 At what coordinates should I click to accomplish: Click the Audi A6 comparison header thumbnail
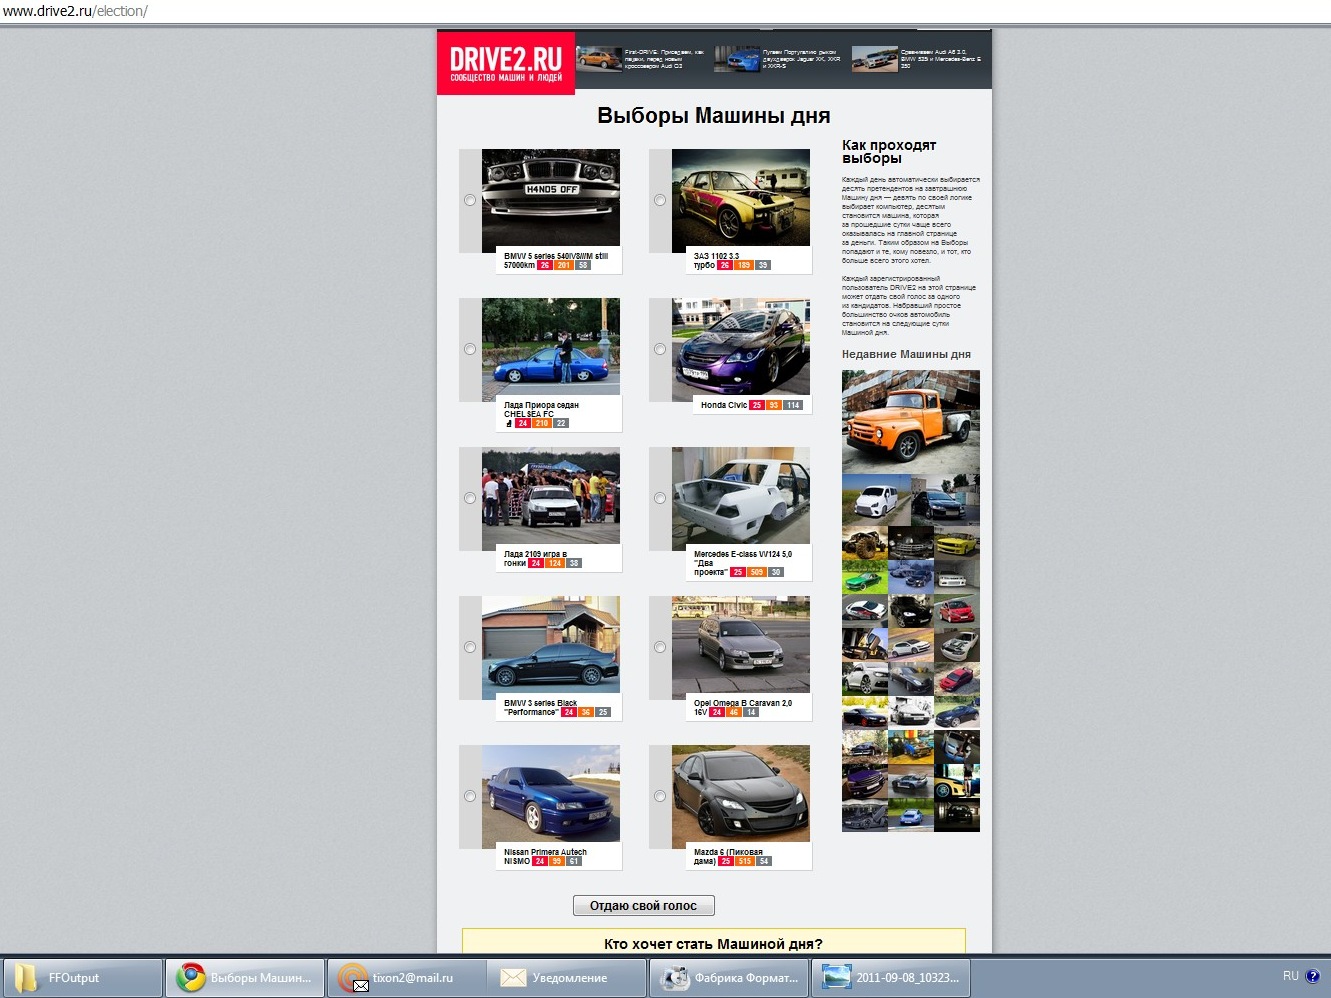tap(875, 59)
